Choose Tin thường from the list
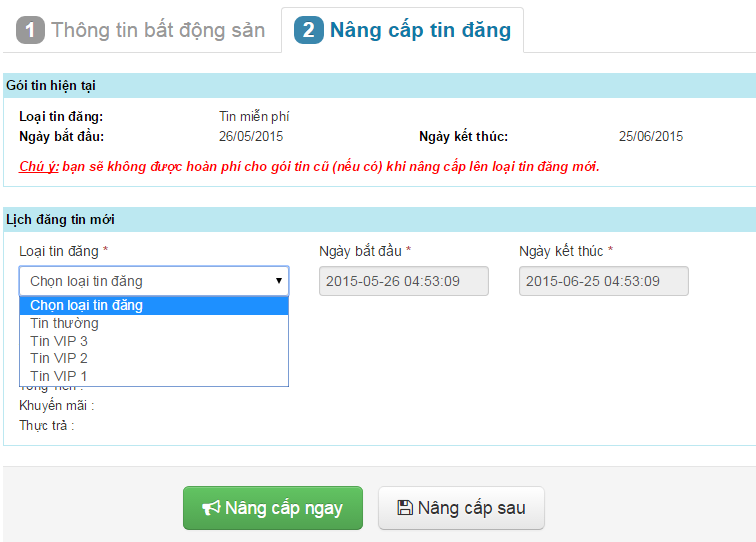756x542 pixels. (x=64, y=323)
